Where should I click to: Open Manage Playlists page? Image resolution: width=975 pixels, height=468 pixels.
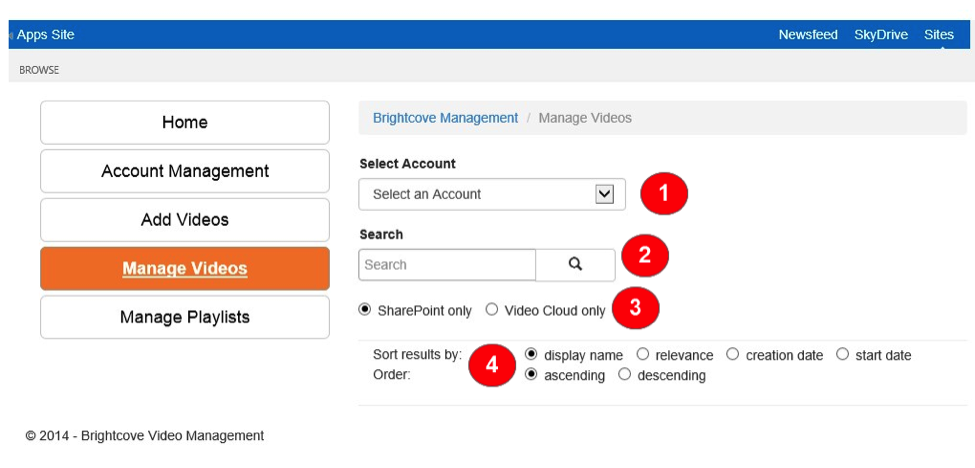(x=185, y=317)
